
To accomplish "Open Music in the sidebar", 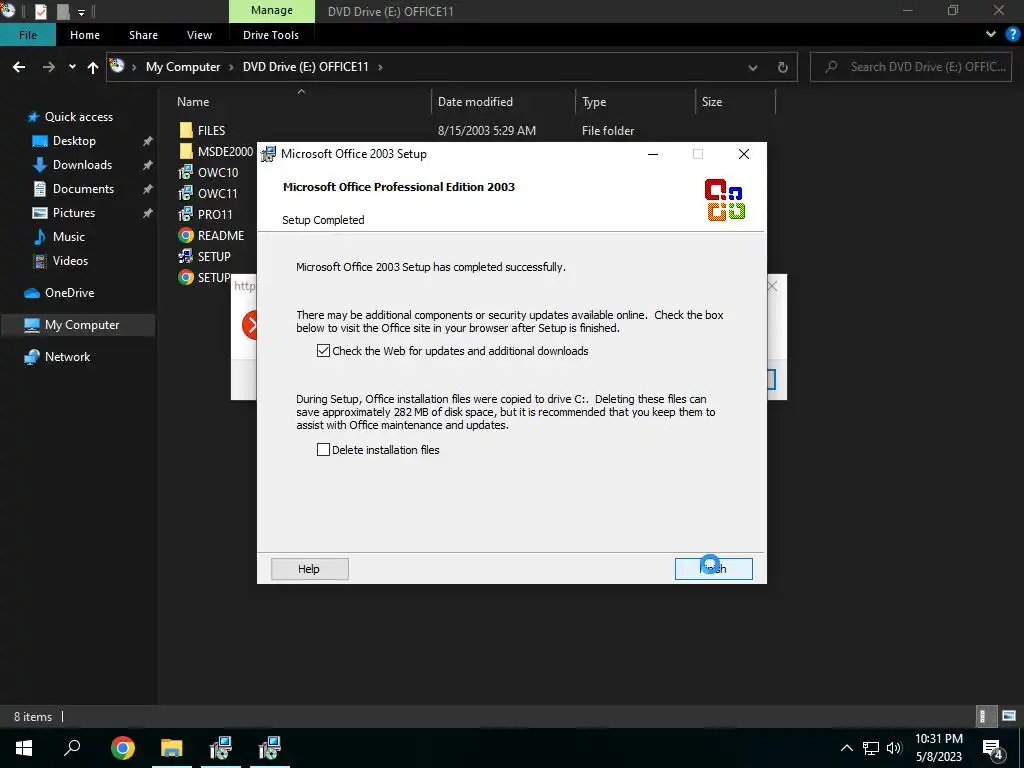I will tap(59, 236).
